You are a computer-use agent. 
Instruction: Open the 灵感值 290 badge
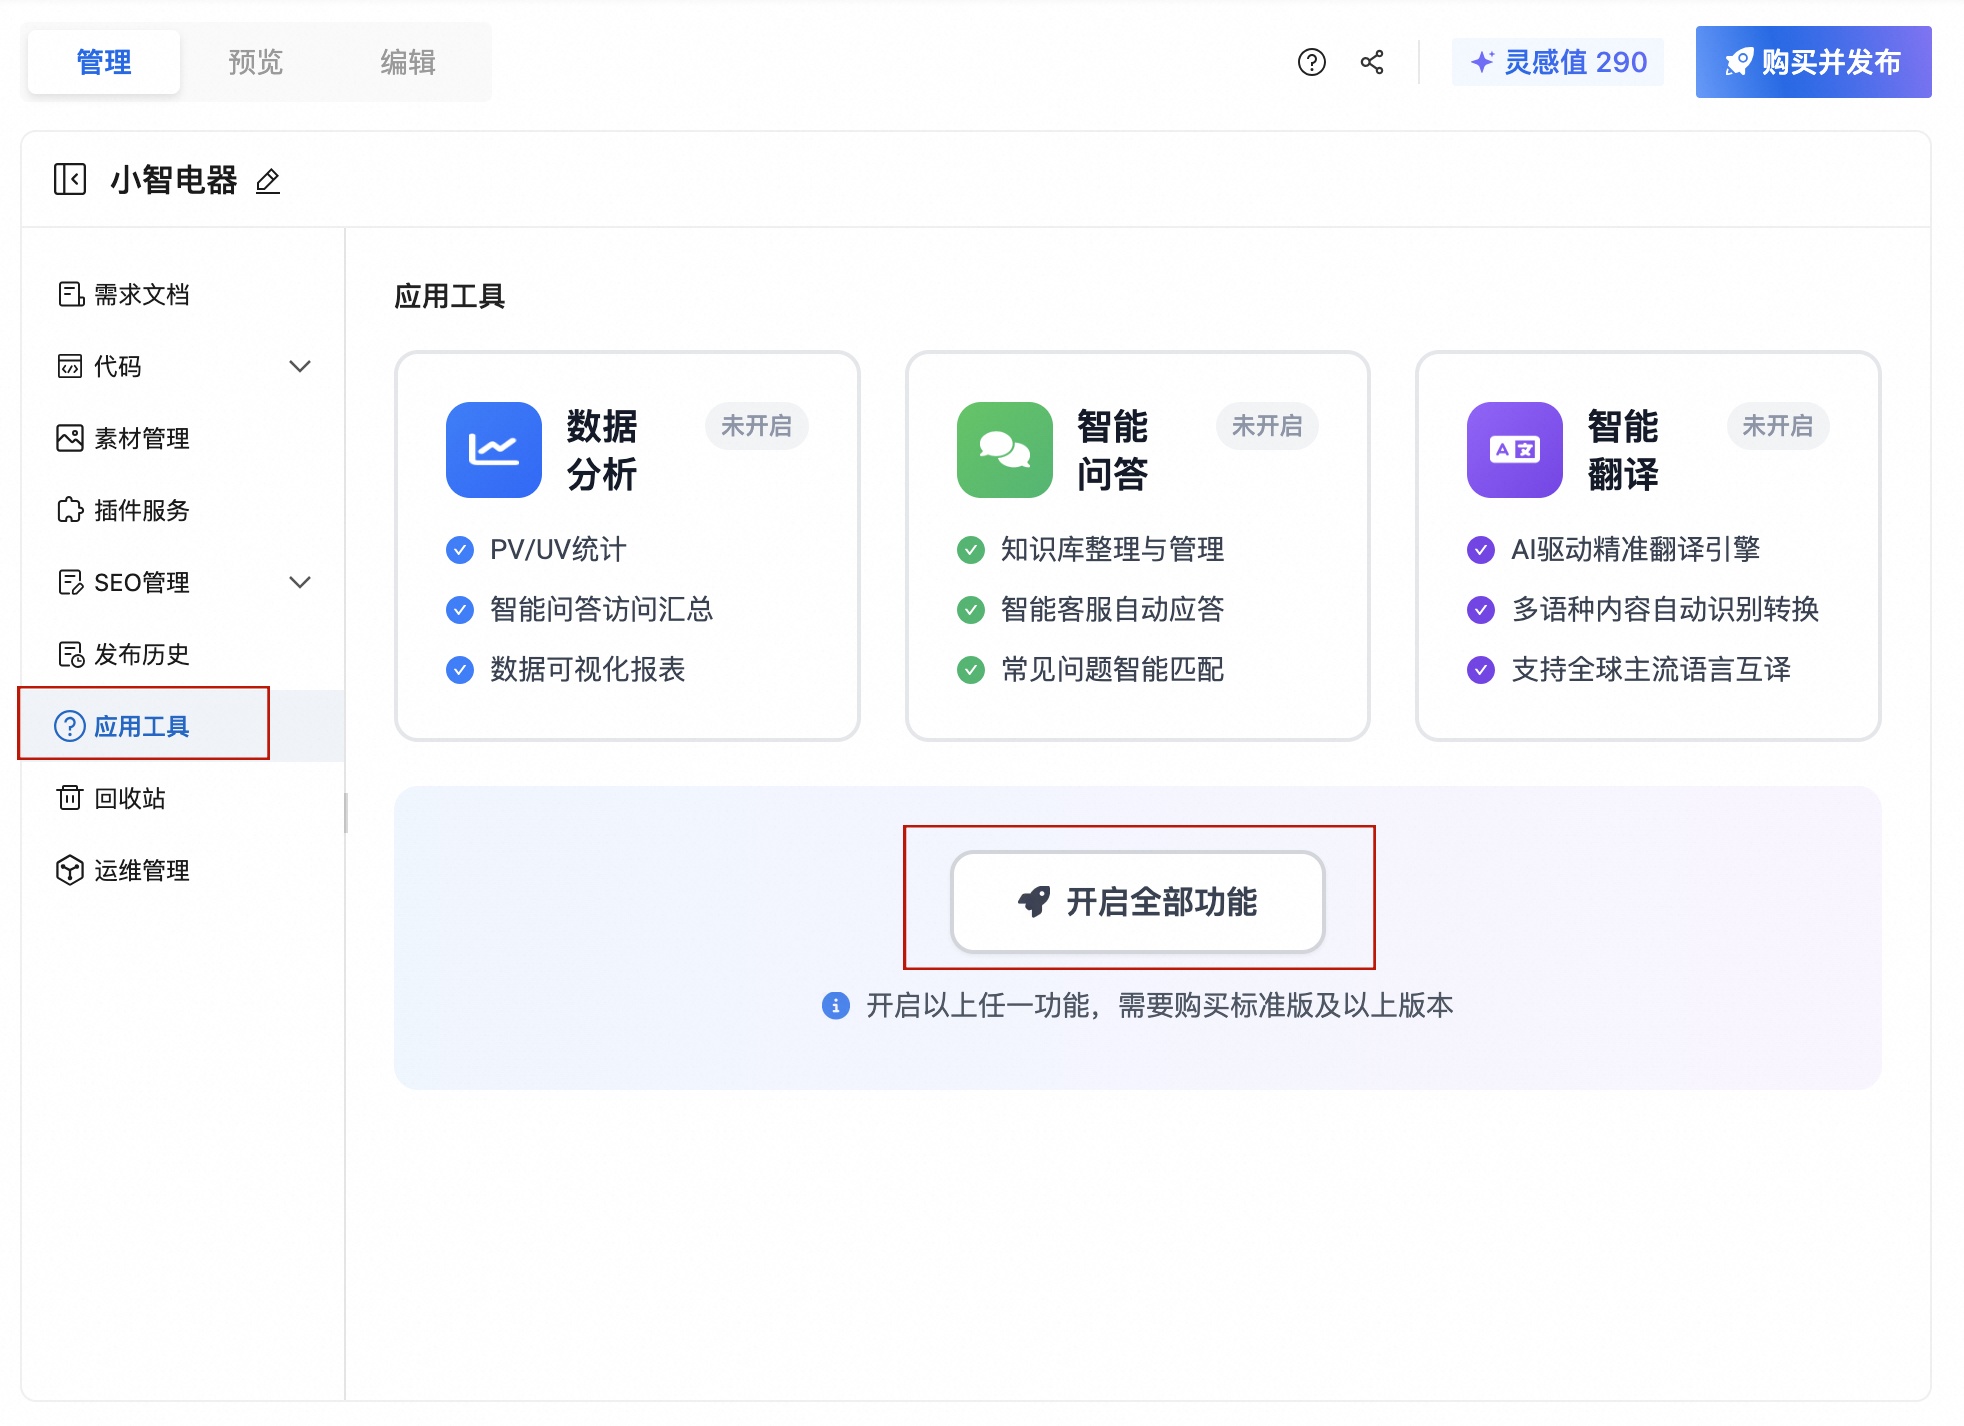1558,62
